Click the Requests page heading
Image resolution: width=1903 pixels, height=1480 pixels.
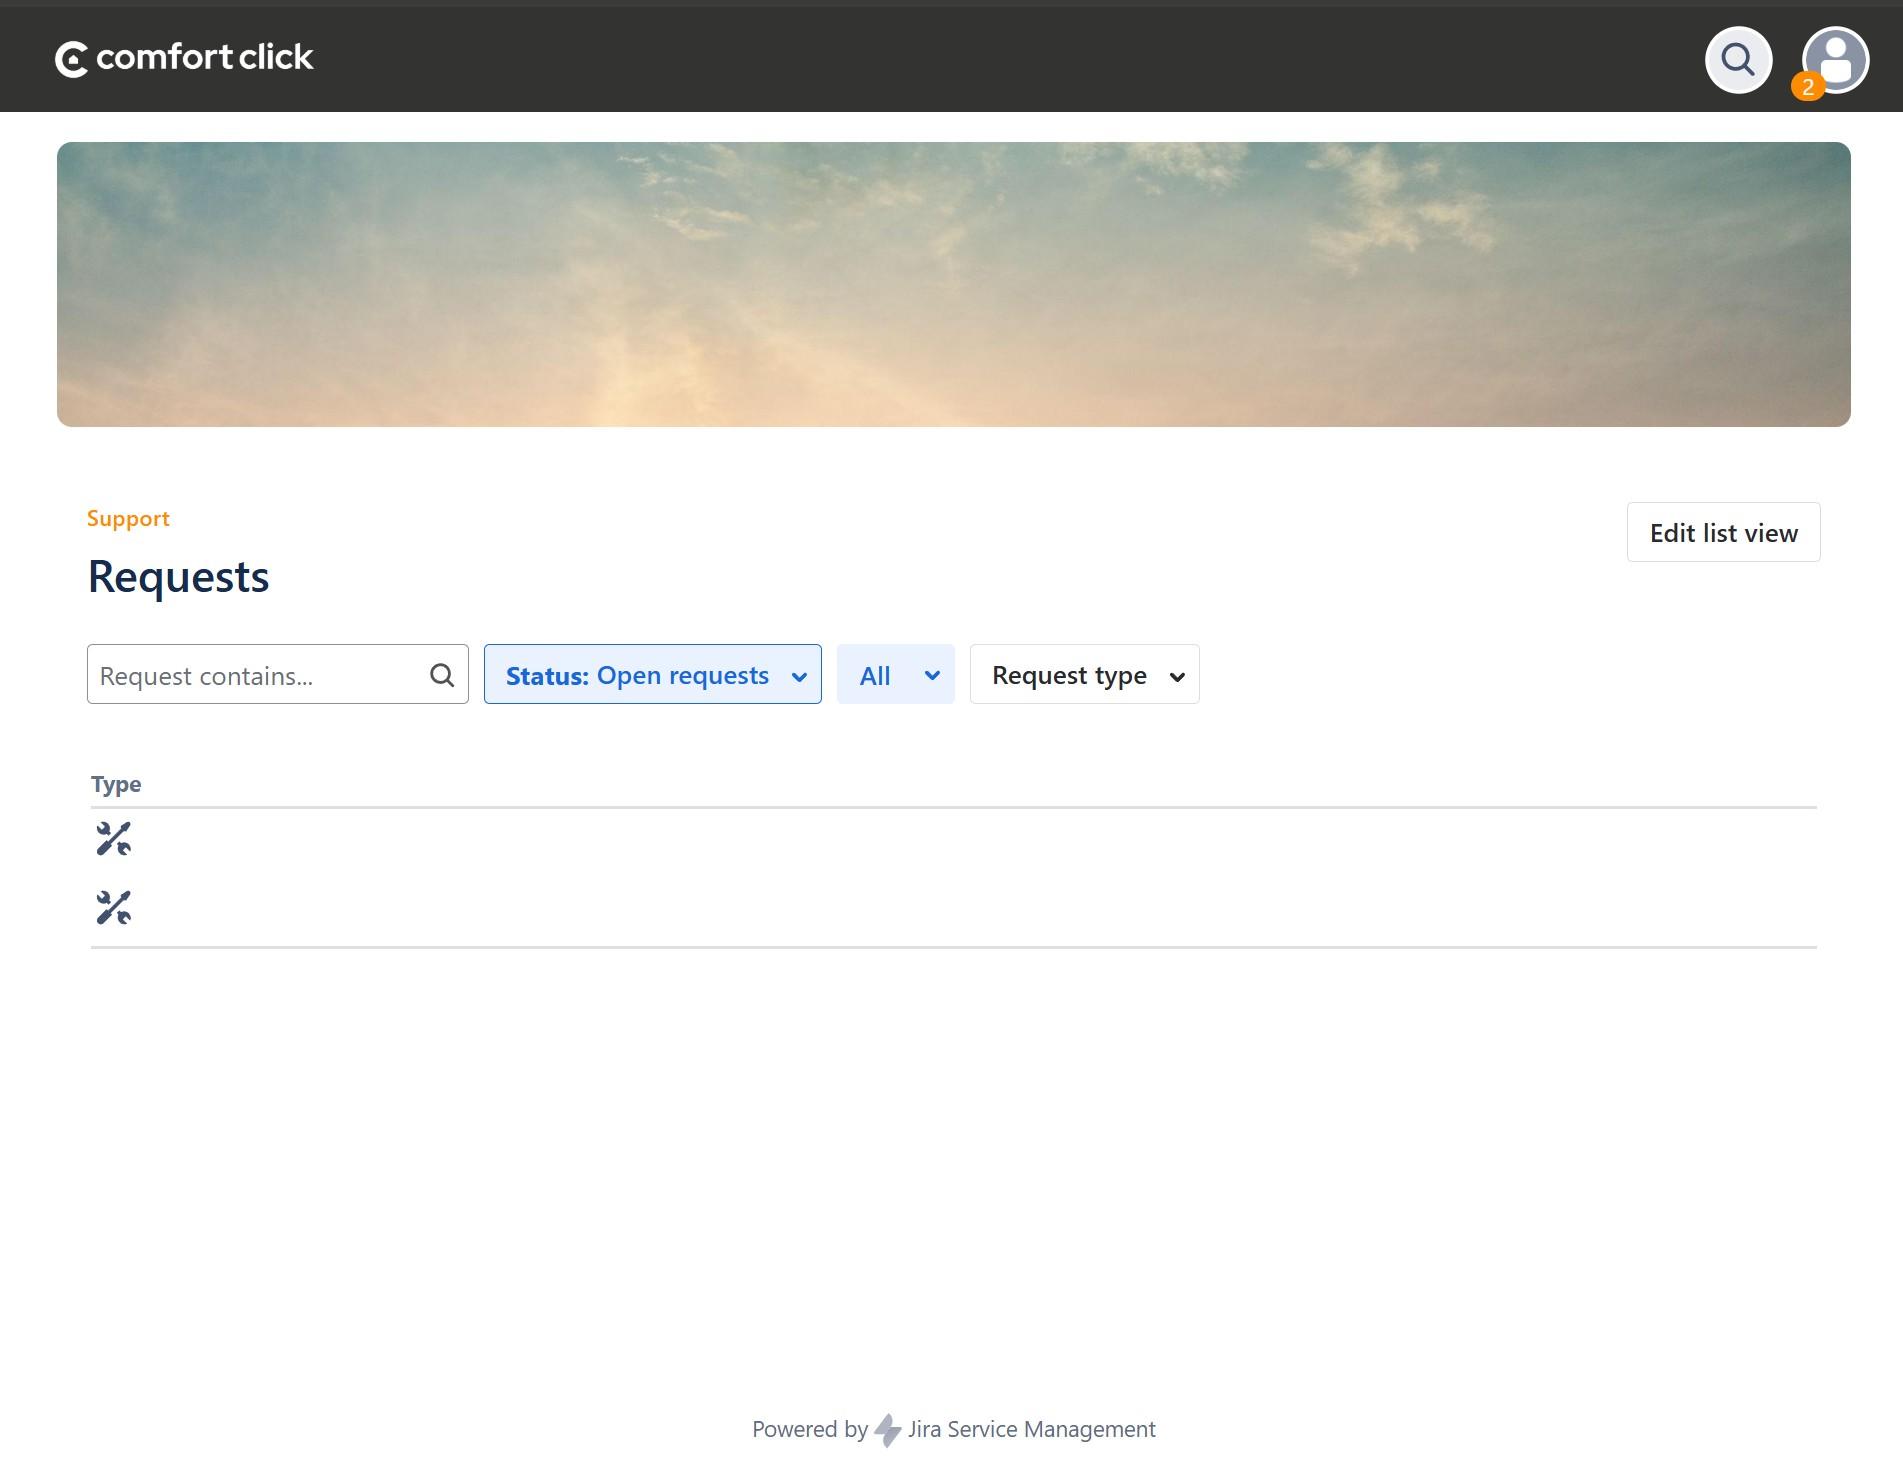tap(179, 577)
